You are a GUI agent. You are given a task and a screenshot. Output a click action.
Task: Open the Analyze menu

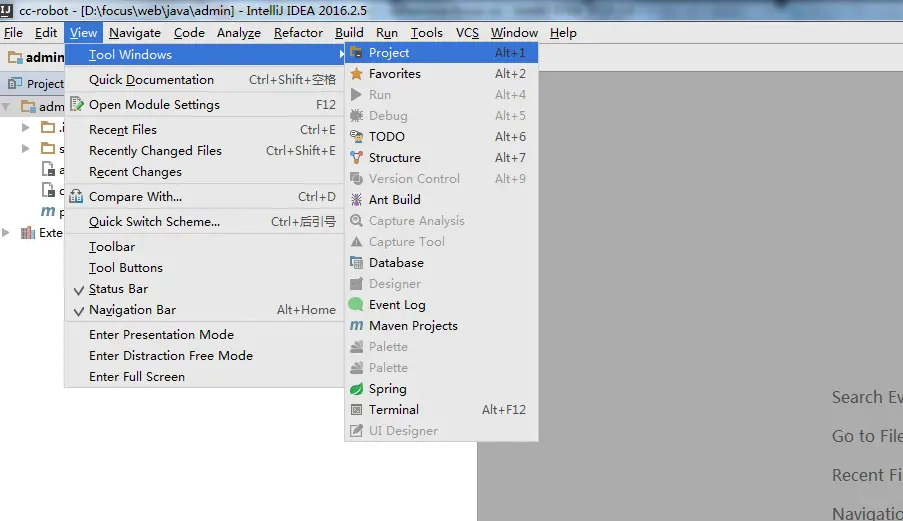coord(238,33)
